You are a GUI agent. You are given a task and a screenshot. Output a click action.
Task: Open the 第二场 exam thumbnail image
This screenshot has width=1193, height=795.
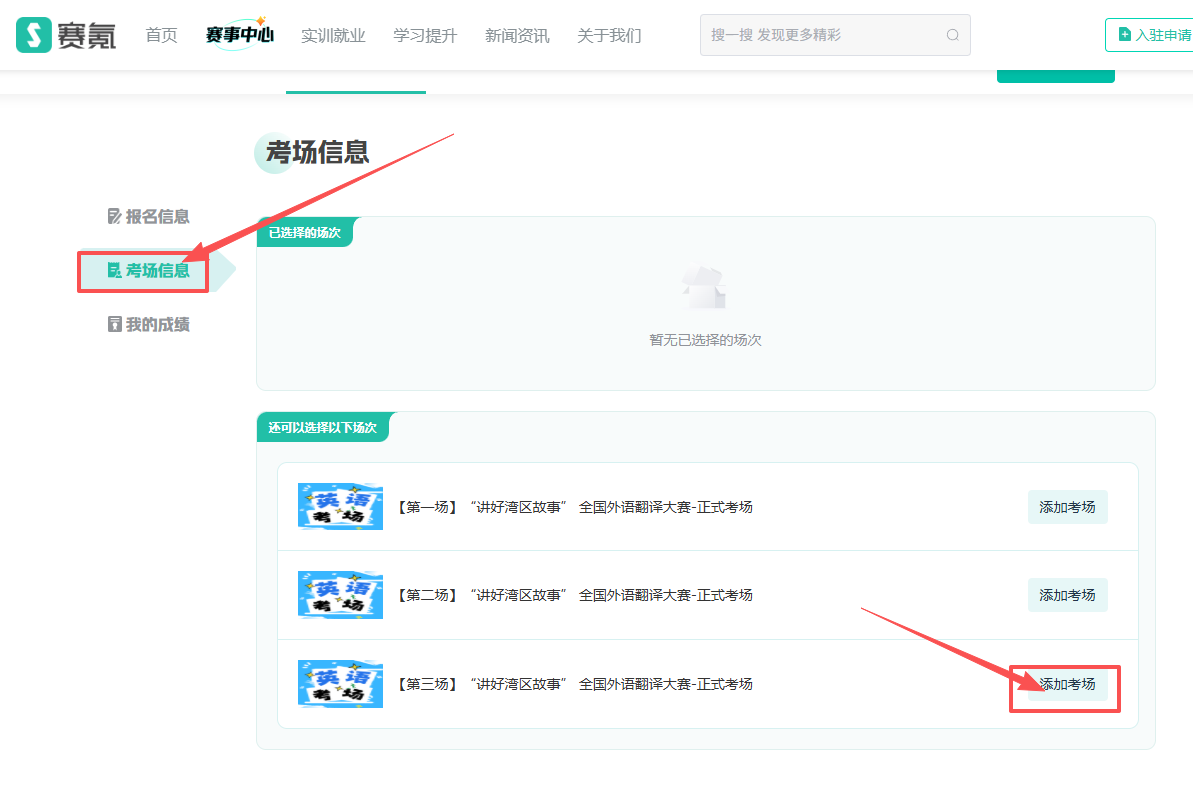pos(340,595)
